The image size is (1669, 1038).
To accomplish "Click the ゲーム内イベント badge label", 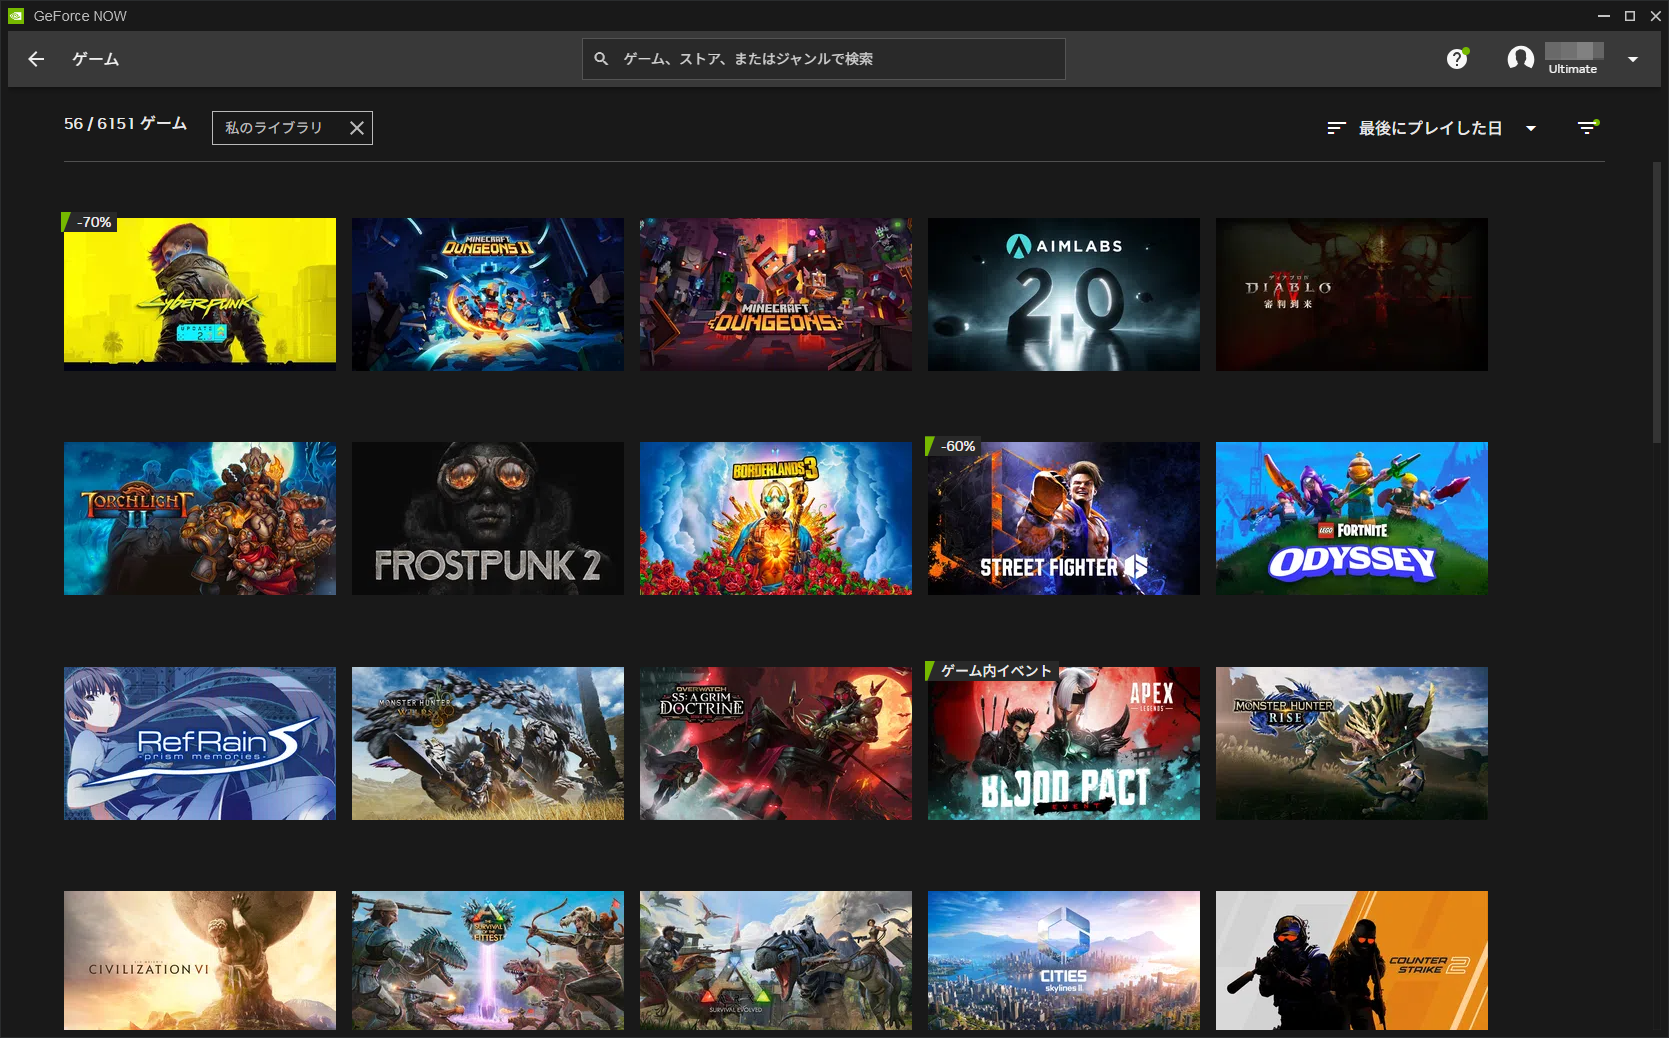I will [992, 670].
